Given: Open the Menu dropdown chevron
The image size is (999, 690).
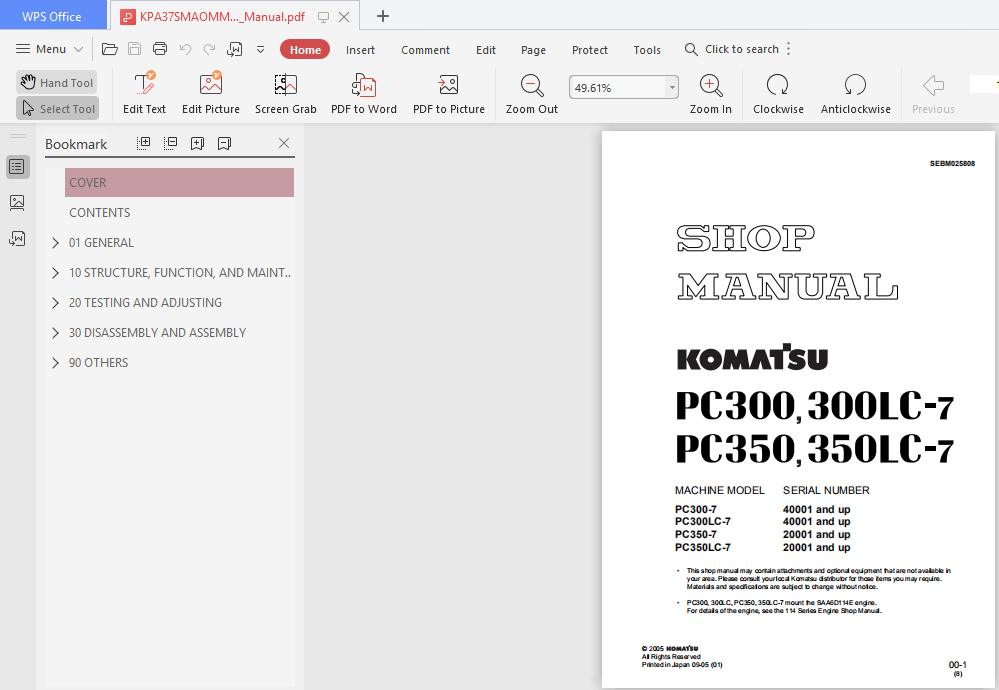Looking at the screenshot, I should point(78,49).
